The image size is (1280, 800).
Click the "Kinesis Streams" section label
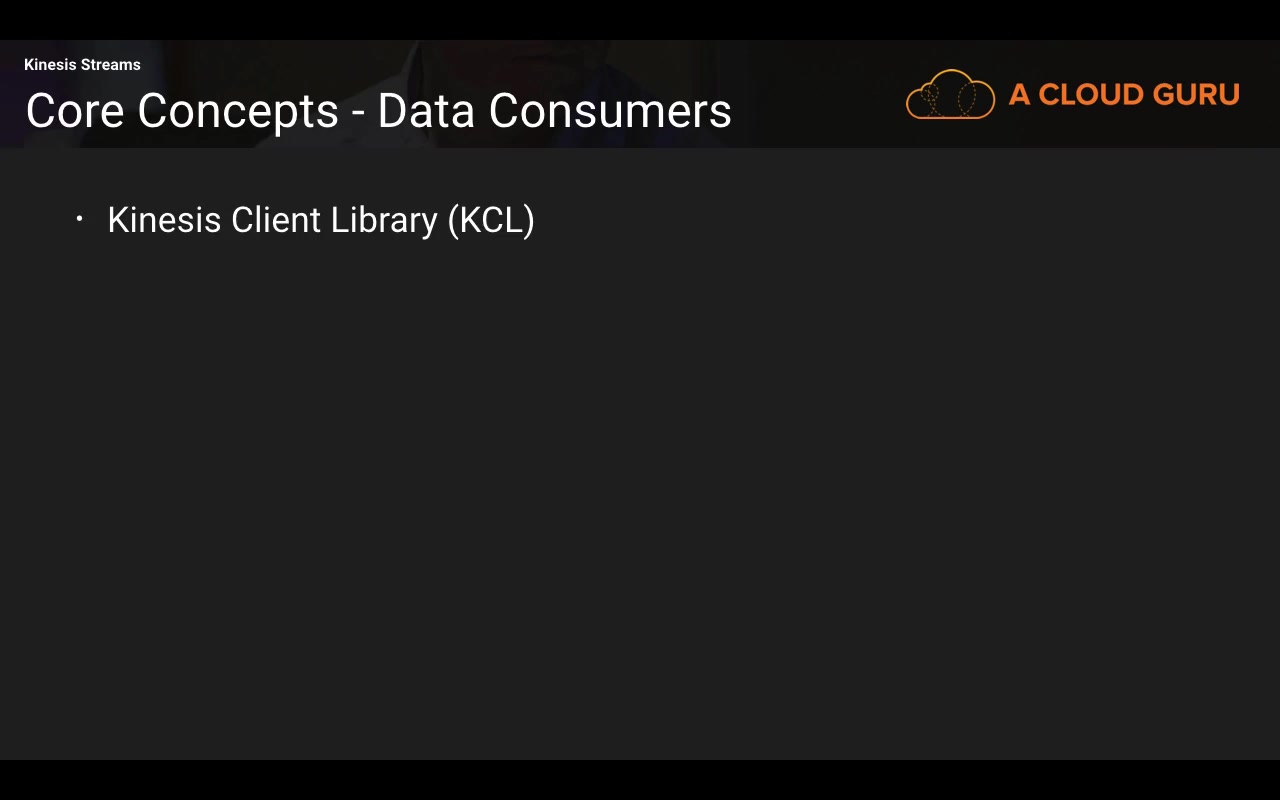[82, 65]
